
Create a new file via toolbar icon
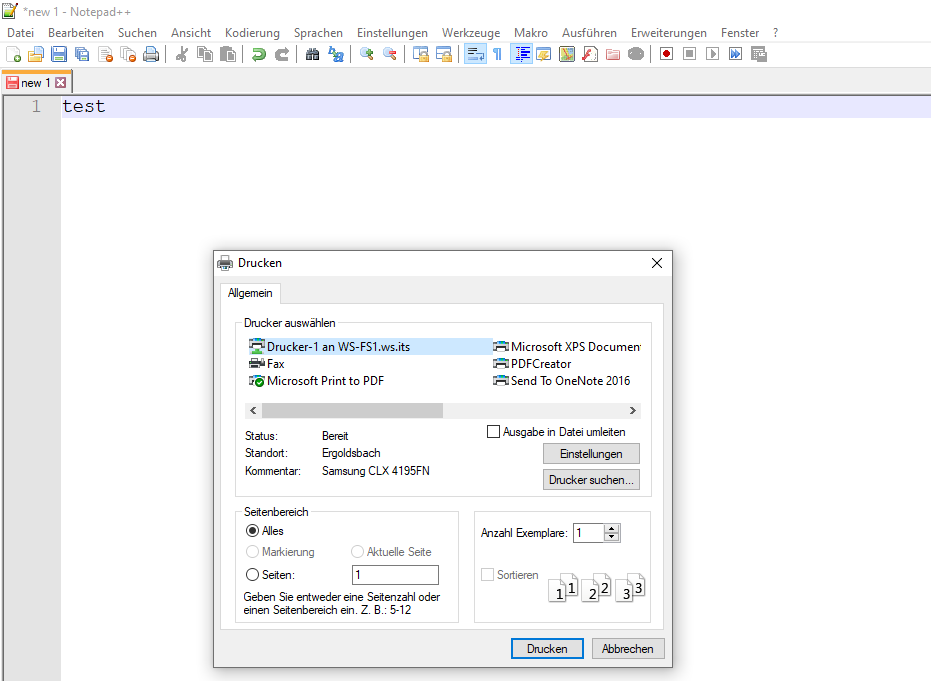point(14,55)
